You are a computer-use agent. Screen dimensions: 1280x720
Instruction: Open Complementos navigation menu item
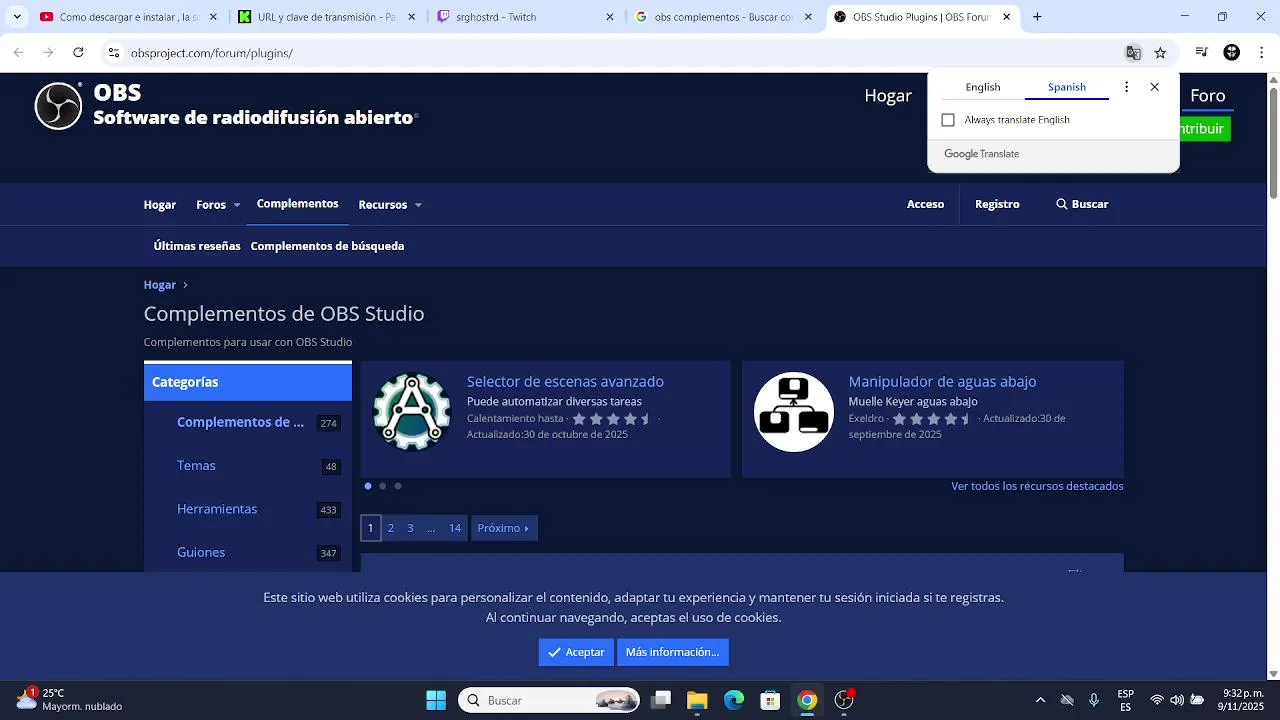coord(297,204)
